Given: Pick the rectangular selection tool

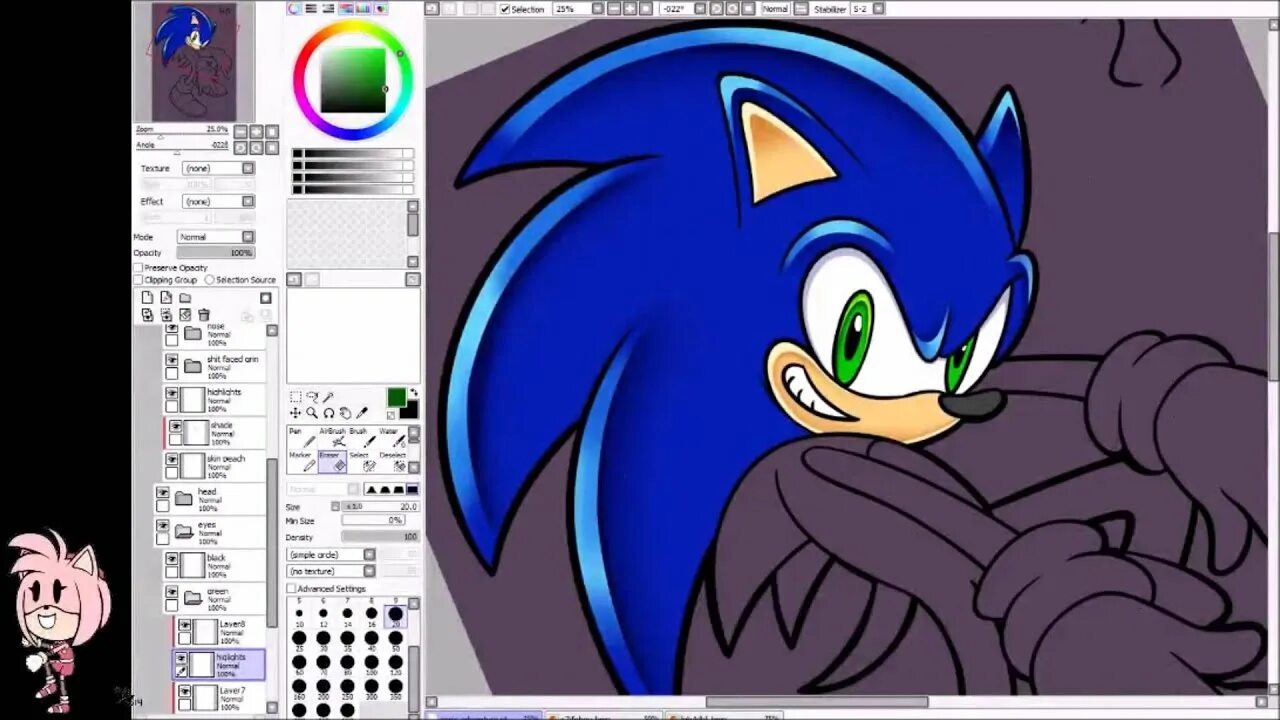Looking at the screenshot, I should coord(296,397).
